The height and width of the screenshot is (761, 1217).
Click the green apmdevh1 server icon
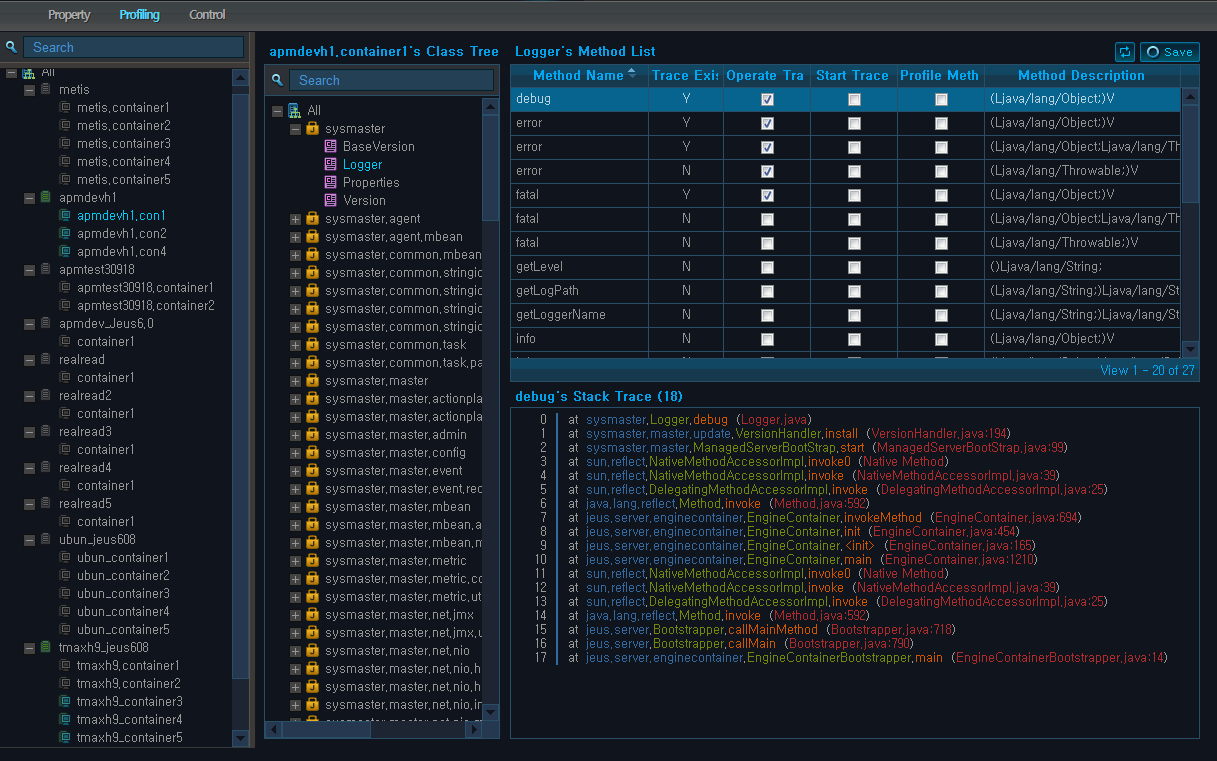point(46,198)
